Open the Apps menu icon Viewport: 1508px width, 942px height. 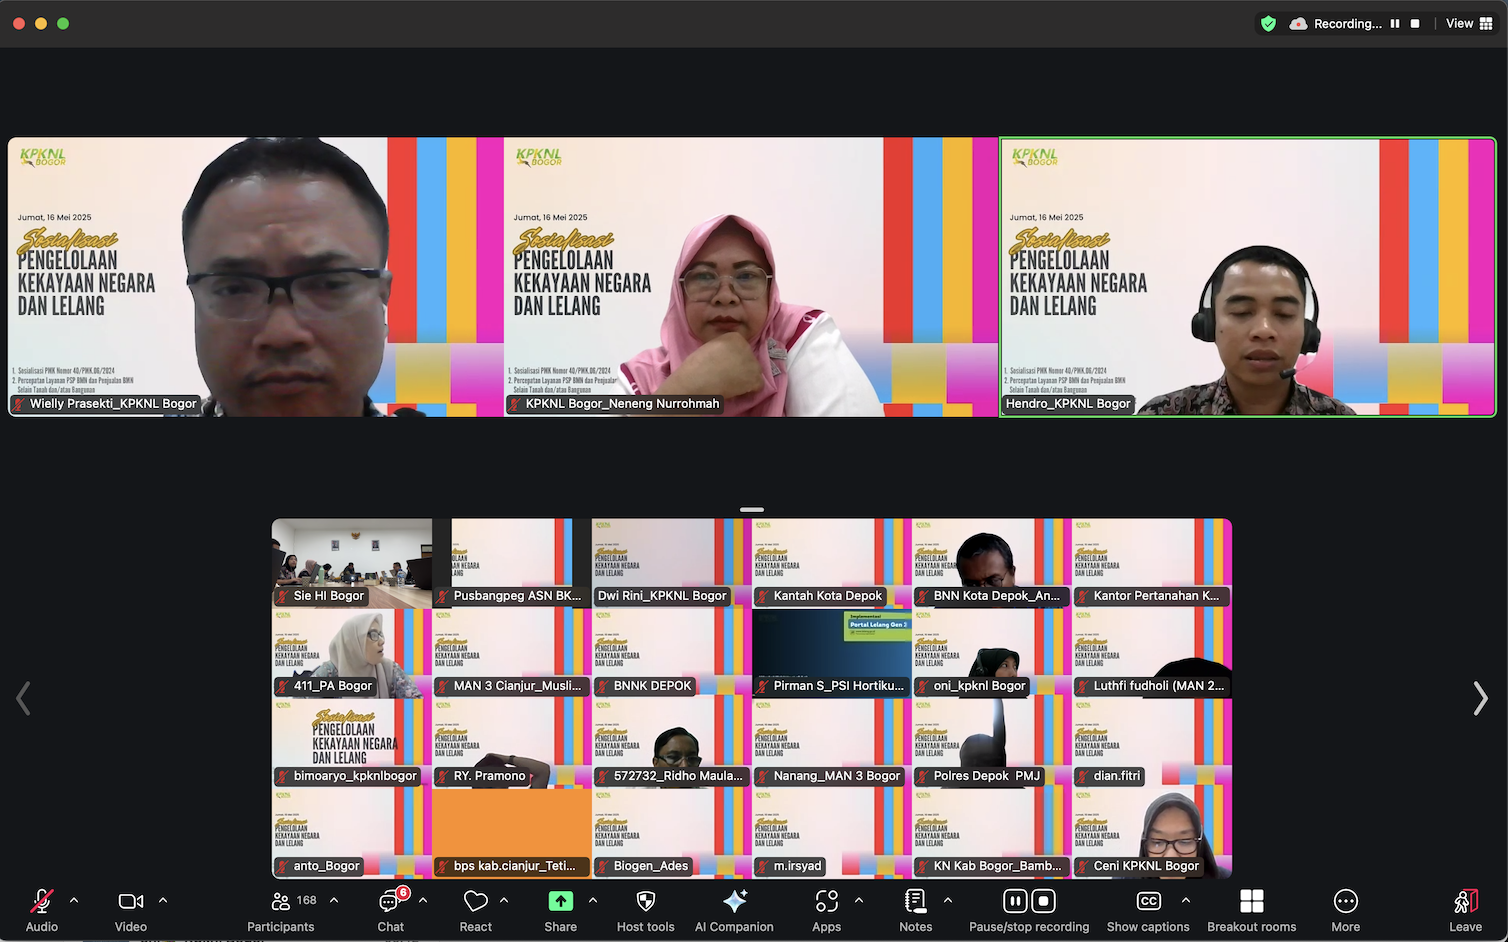point(827,902)
